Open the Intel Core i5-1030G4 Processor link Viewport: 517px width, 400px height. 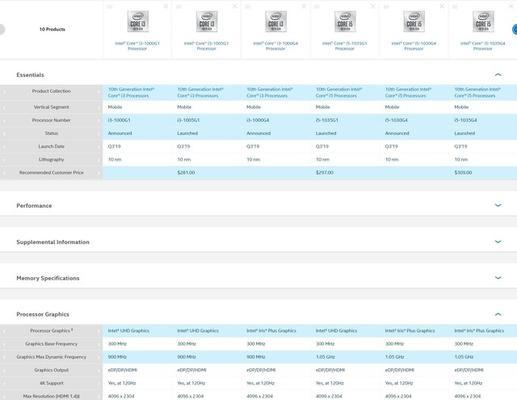[x=414, y=46]
